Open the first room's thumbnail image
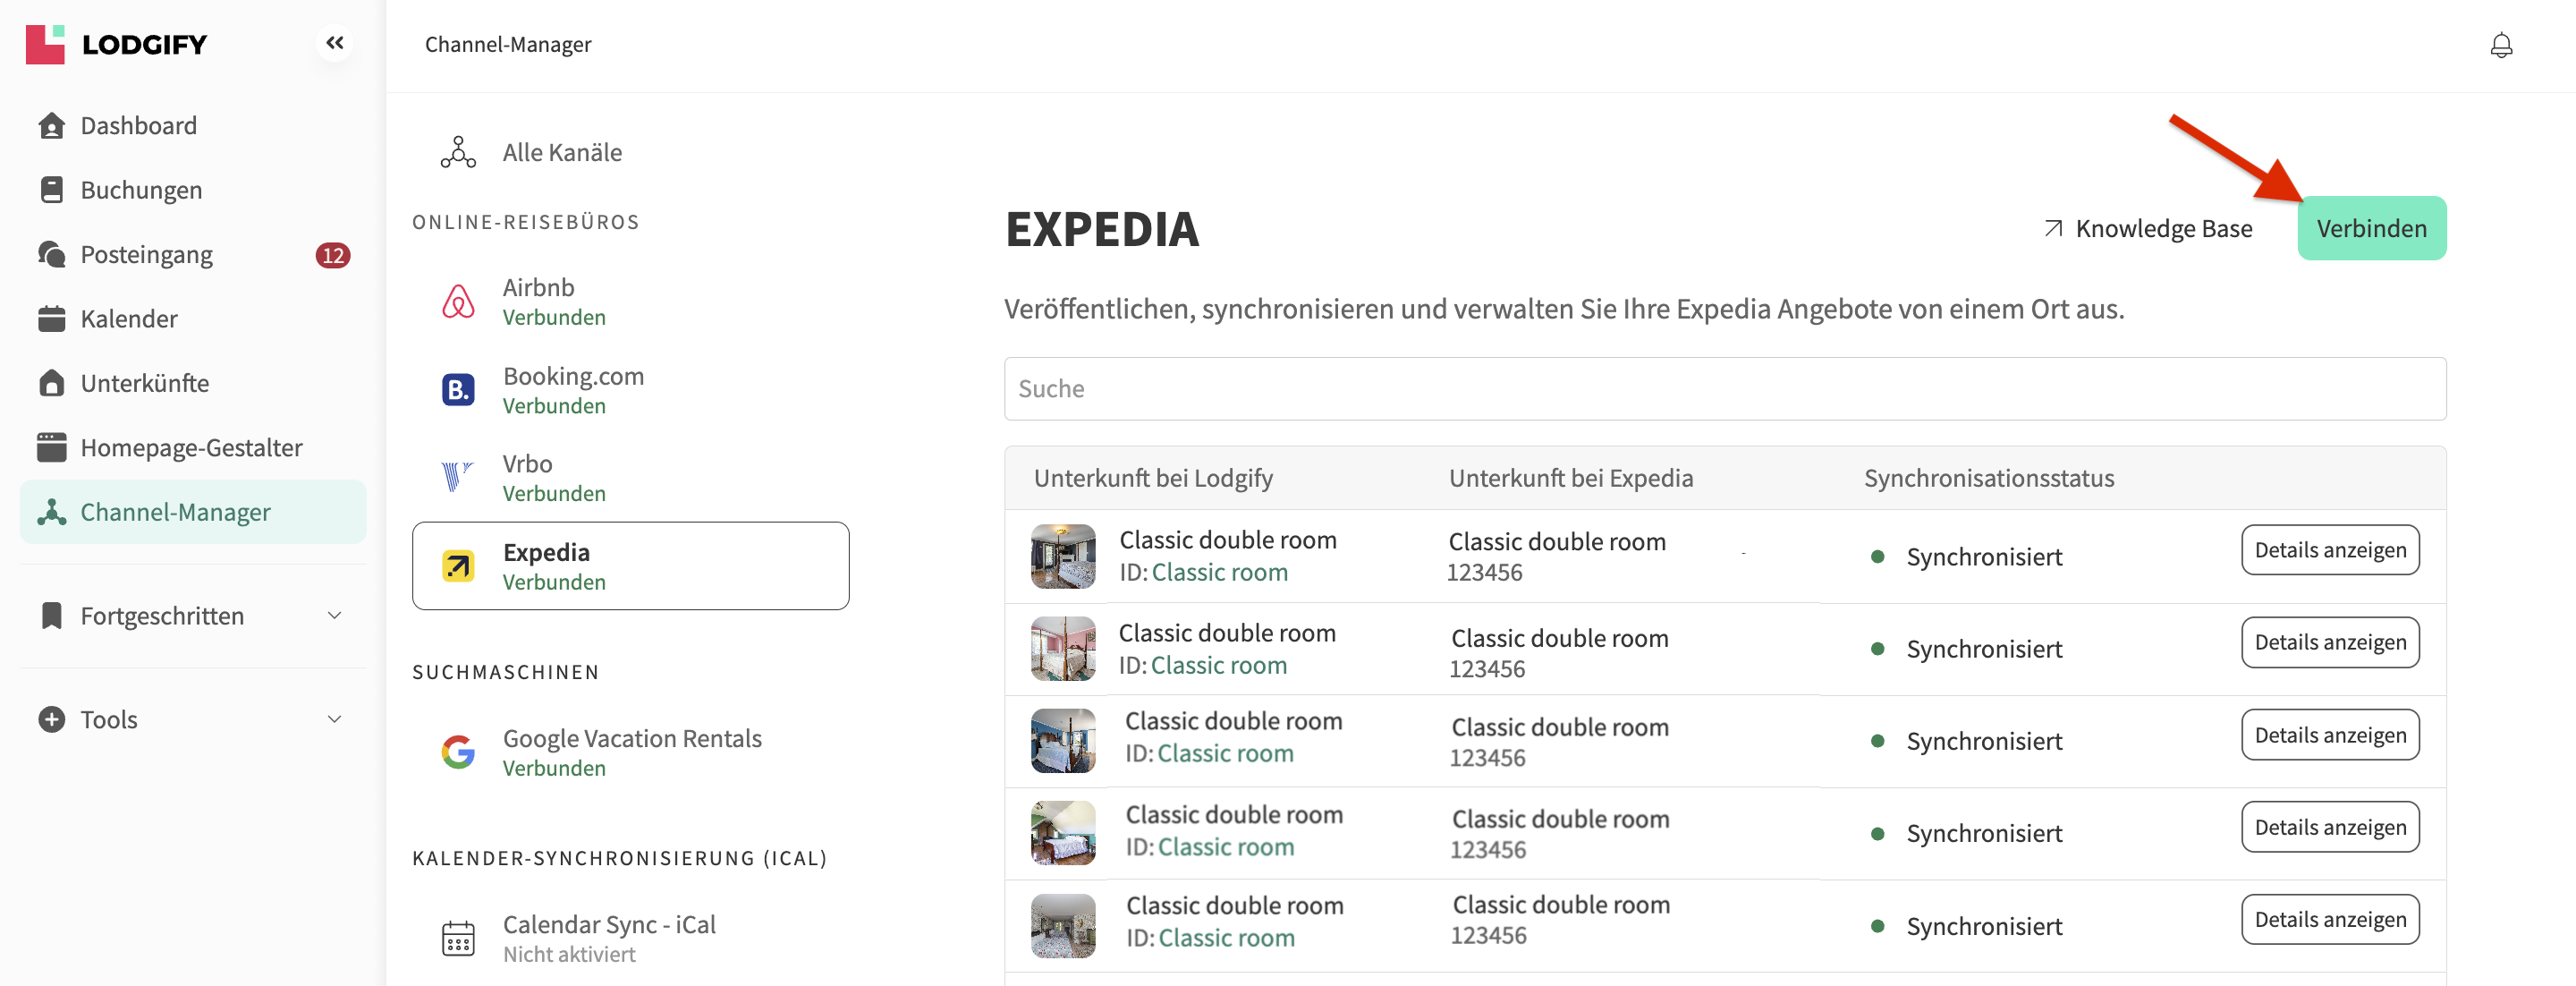The image size is (2576, 986). coord(1062,556)
